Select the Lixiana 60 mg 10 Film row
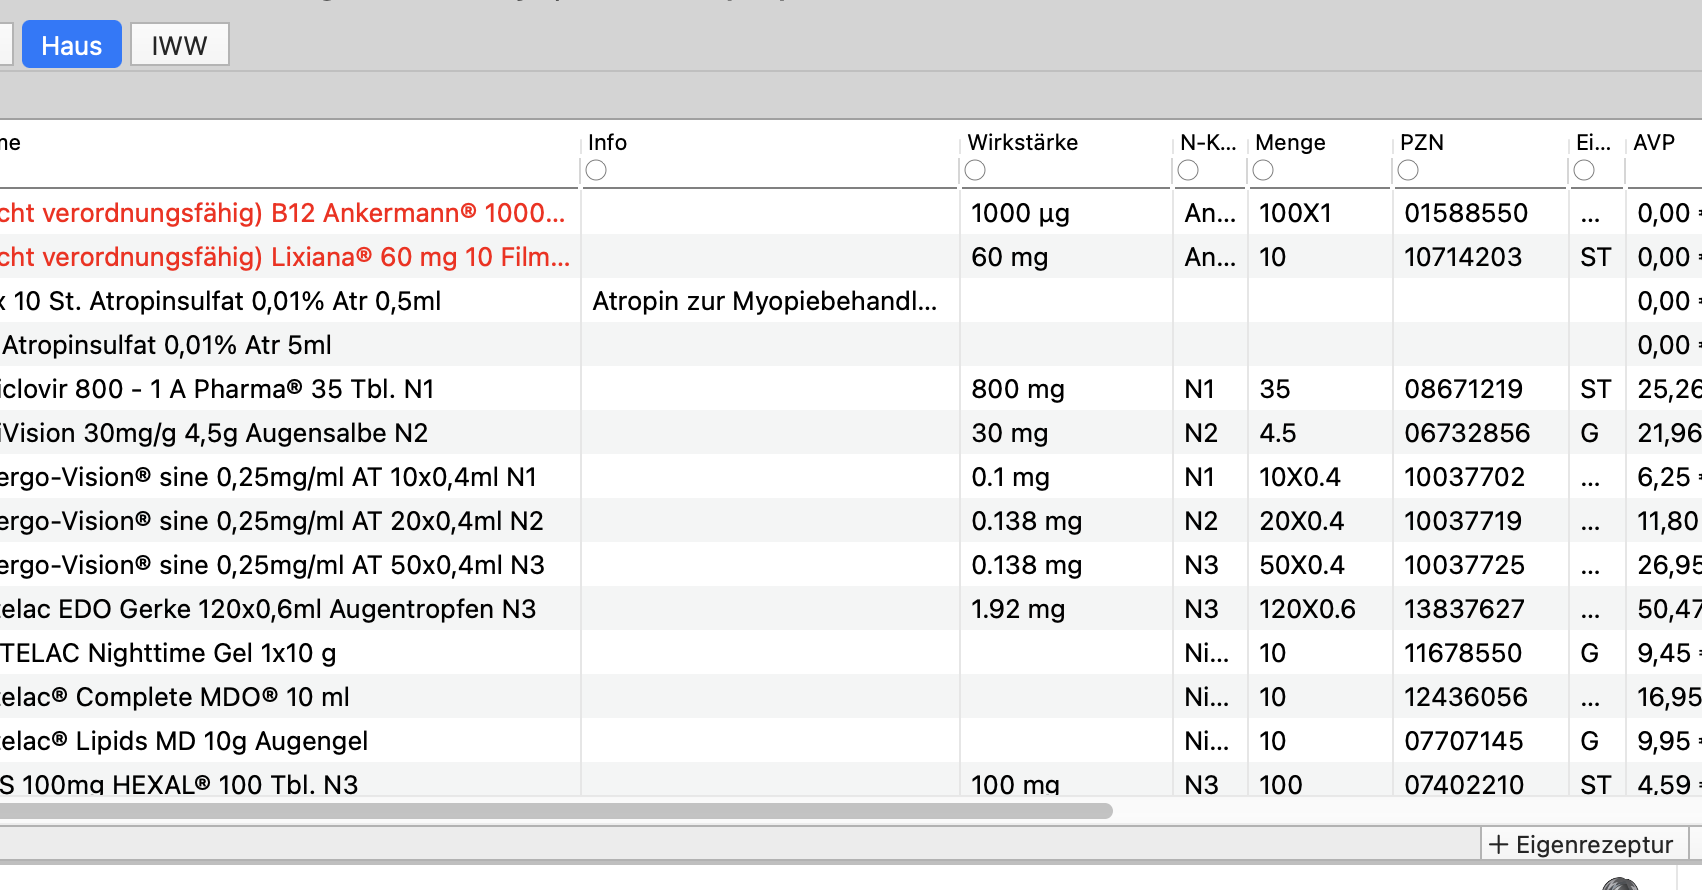Screen dimensions: 1702x890 click(x=851, y=257)
